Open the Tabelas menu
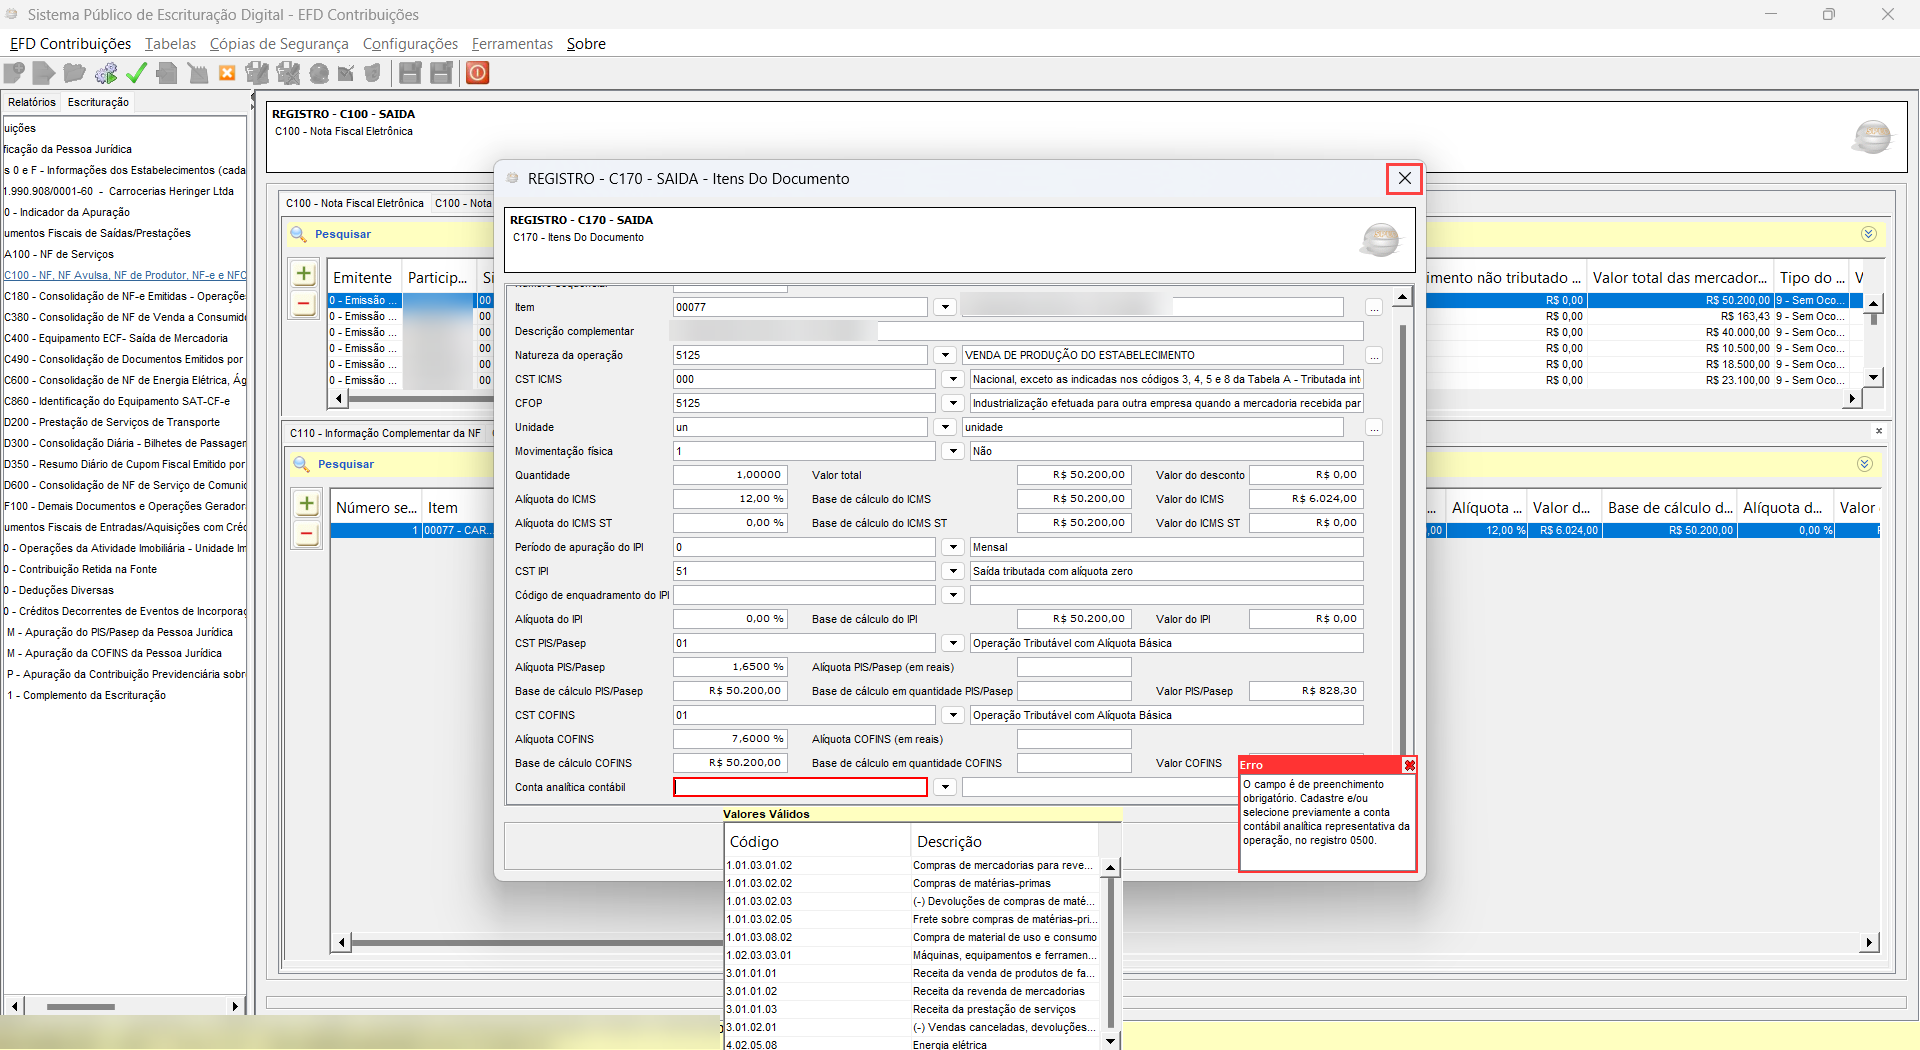 pyautogui.click(x=170, y=44)
